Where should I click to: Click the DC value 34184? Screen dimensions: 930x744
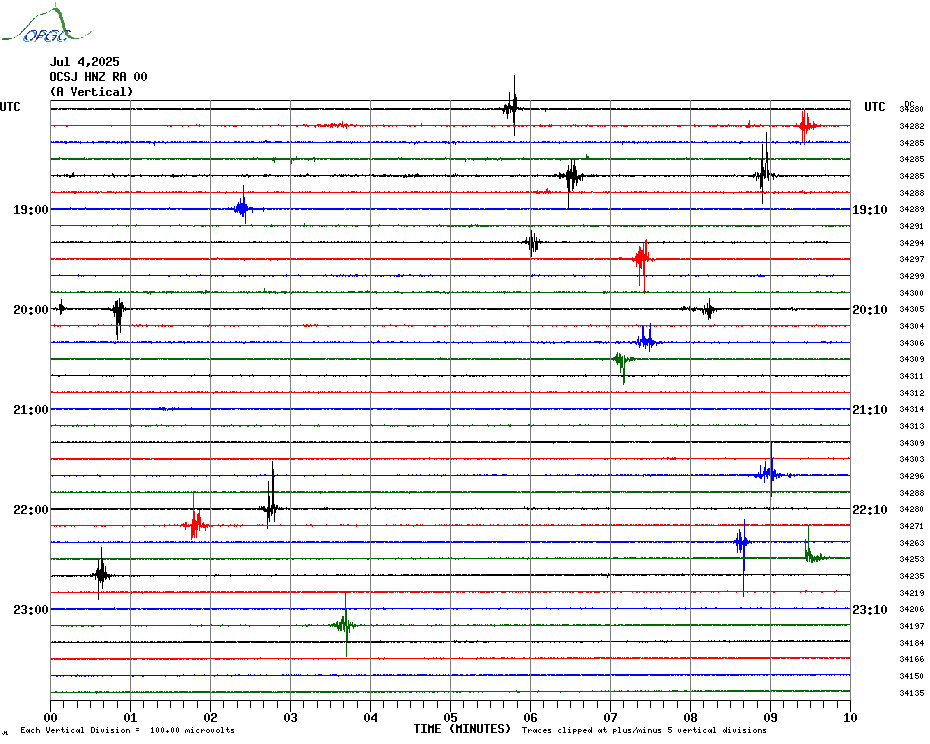(x=912, y=643)
